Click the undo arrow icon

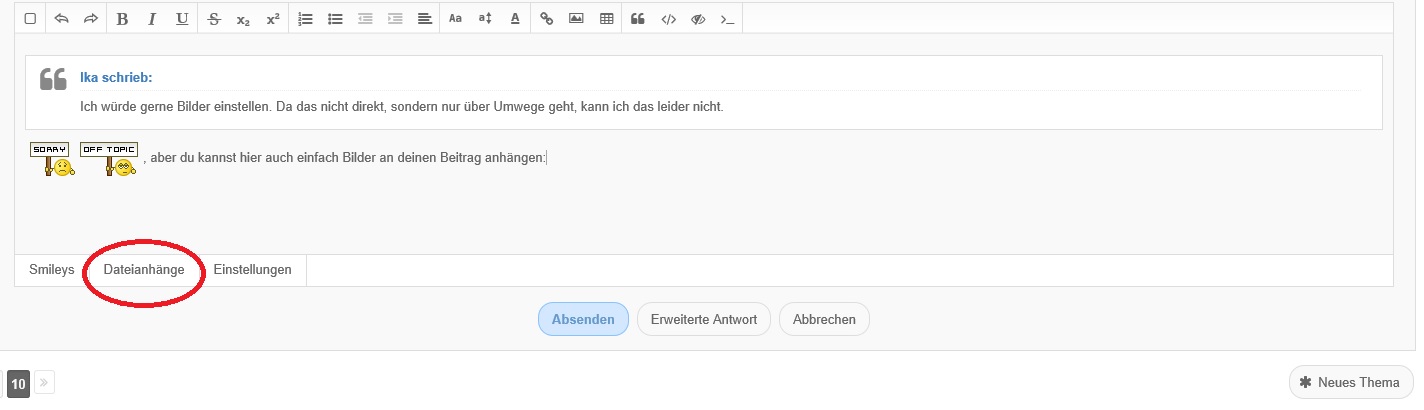point(61,19)
